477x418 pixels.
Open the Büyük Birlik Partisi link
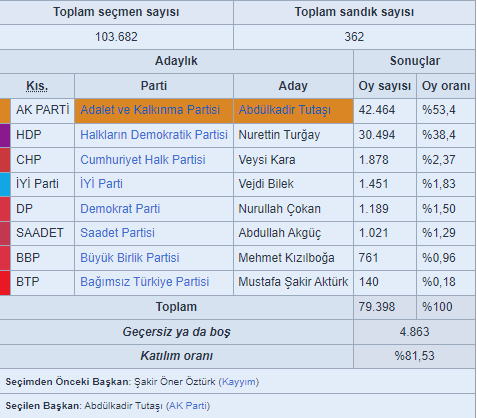pos(130,258)
